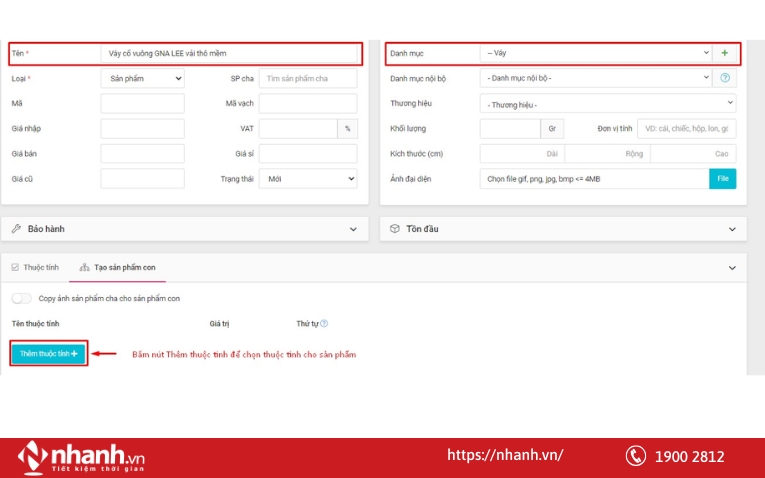Click the phone icon near 1900 2812
The image size is (765, 478).
pos(635,456)
